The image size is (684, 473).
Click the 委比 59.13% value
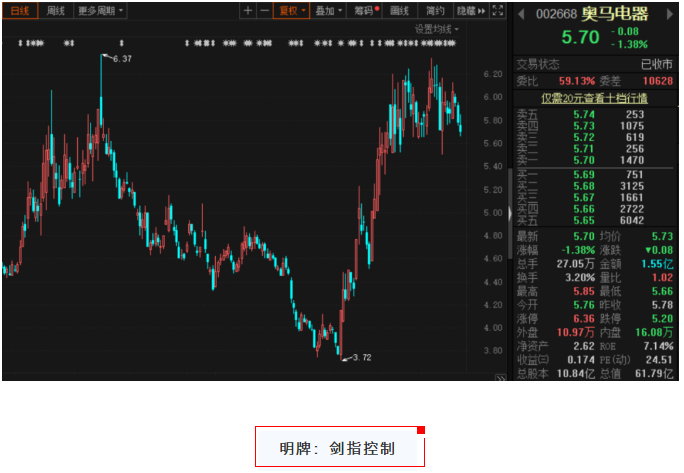pyautogui.click(x=577, y=81)
